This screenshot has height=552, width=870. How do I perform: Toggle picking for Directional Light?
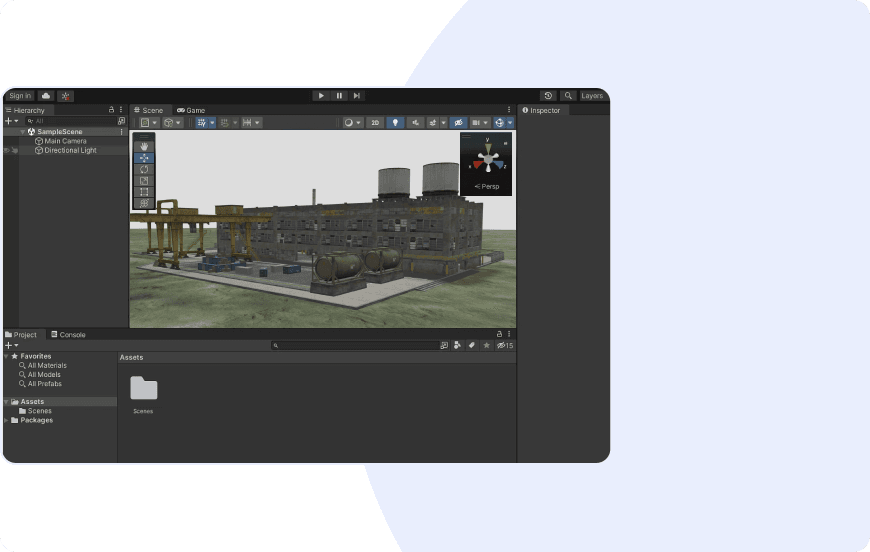(x=15, y=150)
